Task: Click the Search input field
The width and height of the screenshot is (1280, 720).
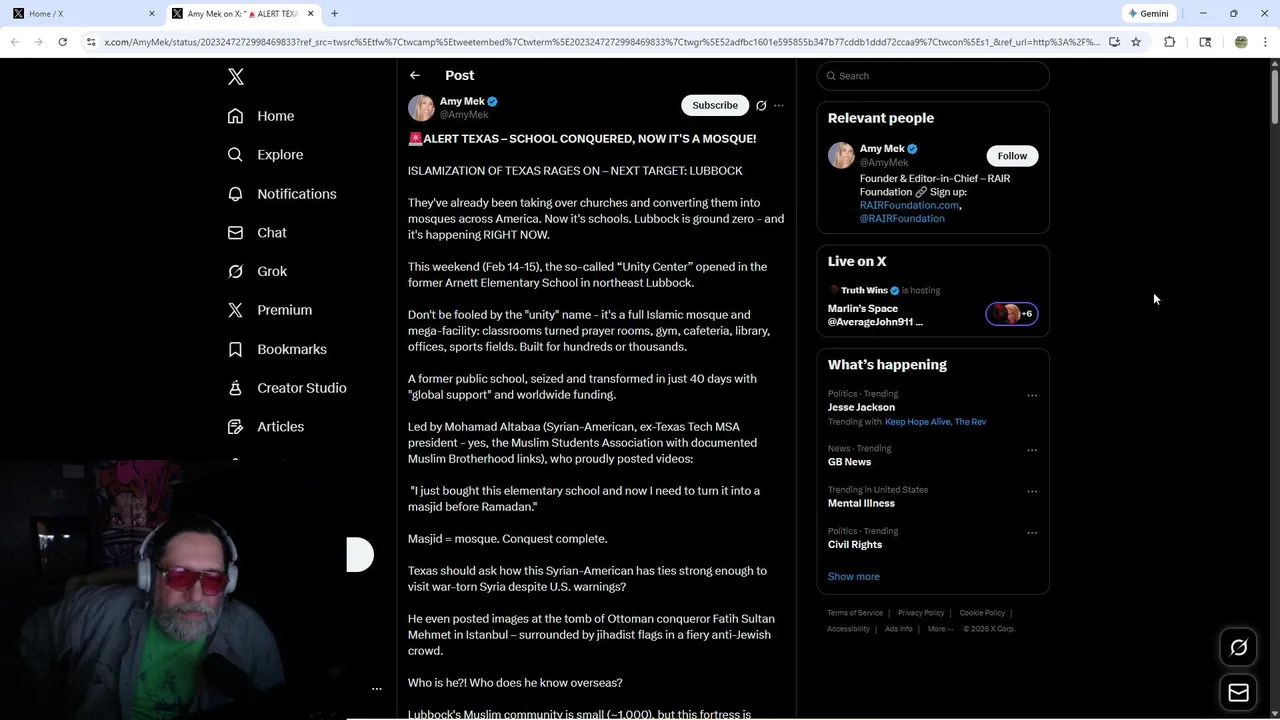Action: [933, 76]
